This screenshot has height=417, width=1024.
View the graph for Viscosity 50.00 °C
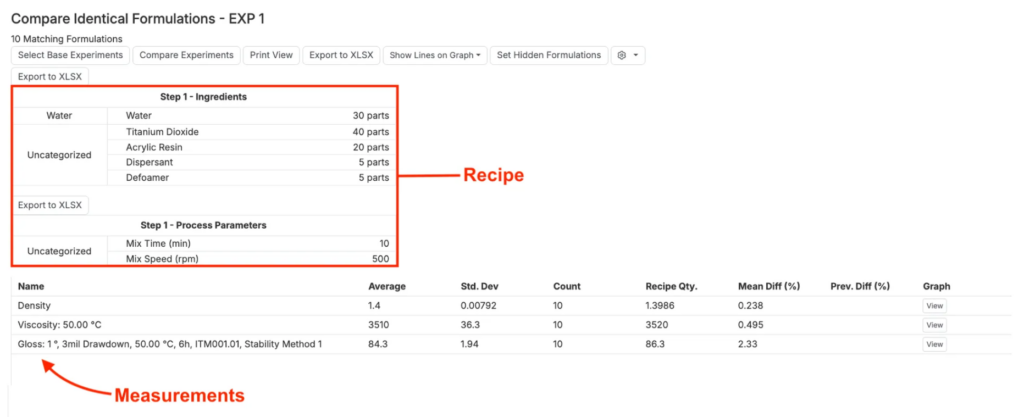934,325
